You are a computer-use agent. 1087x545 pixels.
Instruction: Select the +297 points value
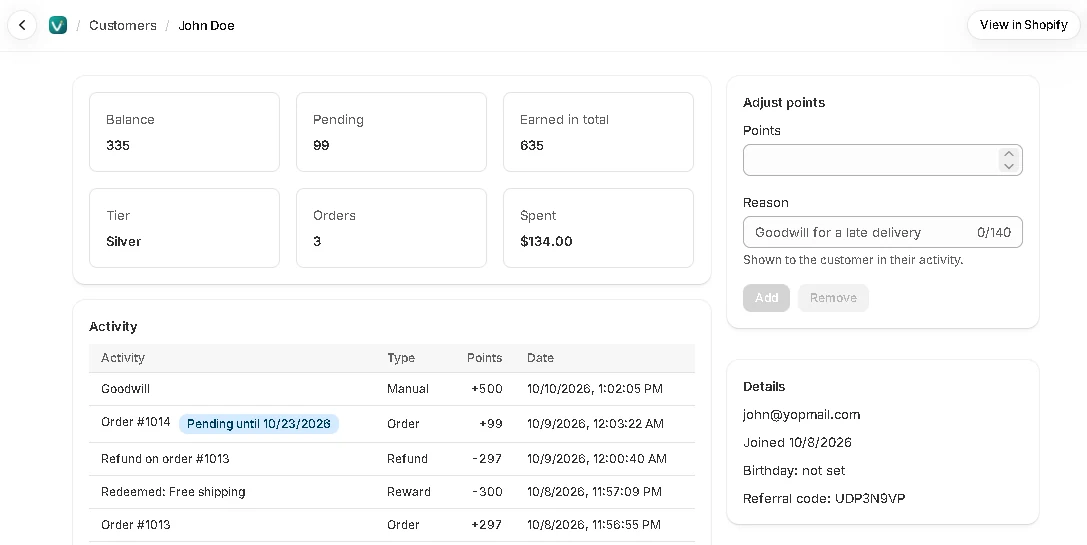[x=487, y=525]
